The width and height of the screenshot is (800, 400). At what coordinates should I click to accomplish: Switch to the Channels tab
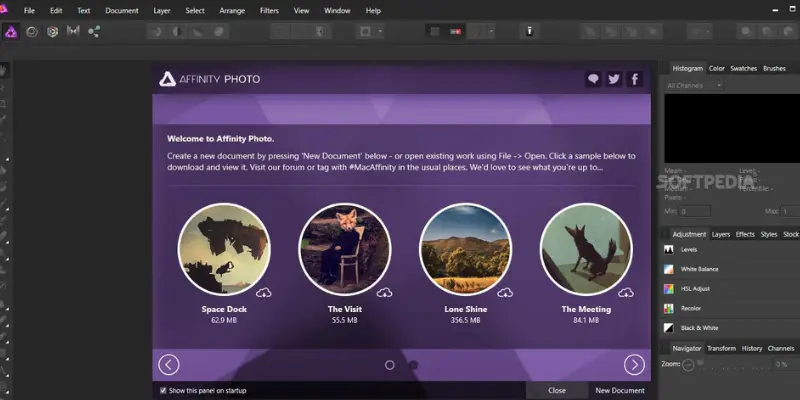(781, 348)
